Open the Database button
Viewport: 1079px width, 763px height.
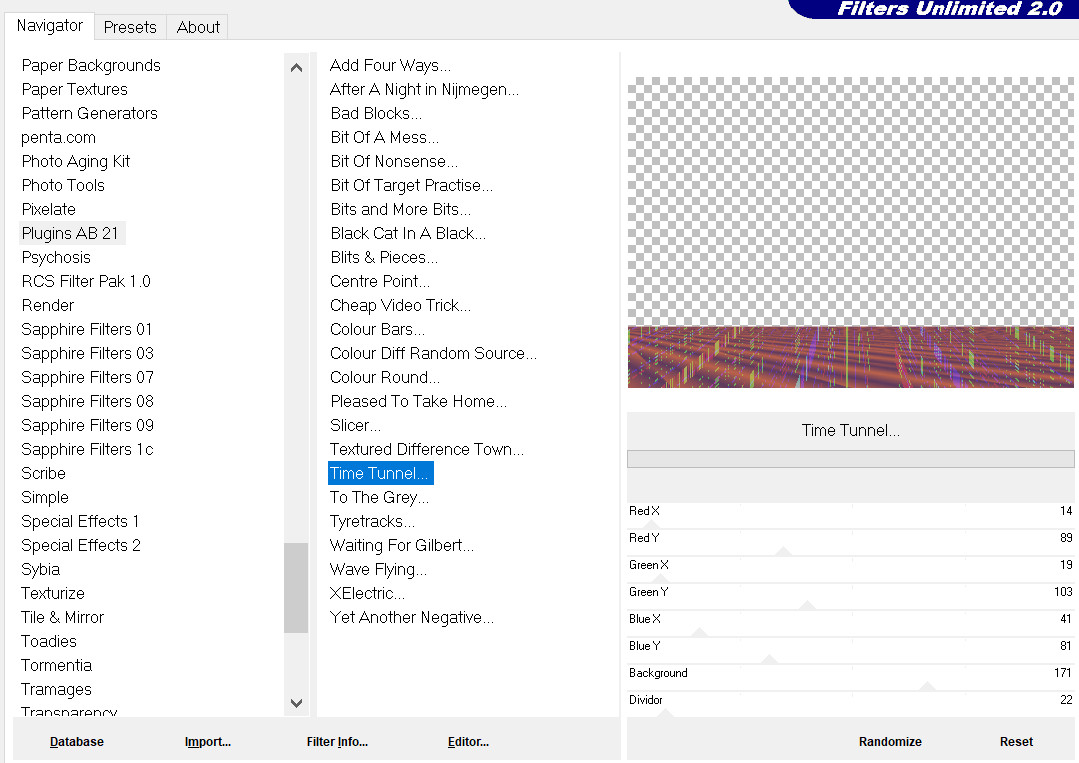[77, 742]
